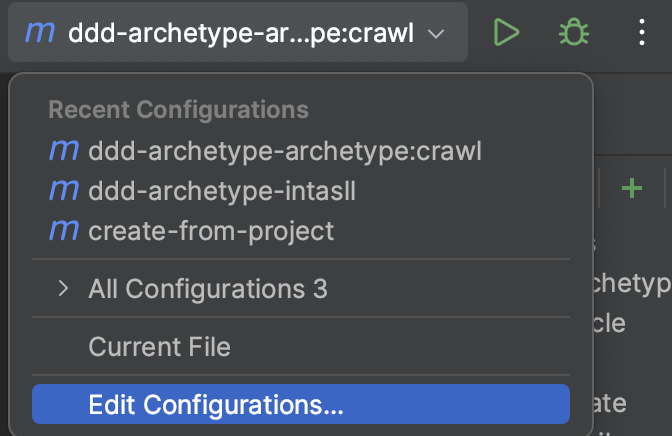Open the three-dot more actions menu

tap(643, 33)
